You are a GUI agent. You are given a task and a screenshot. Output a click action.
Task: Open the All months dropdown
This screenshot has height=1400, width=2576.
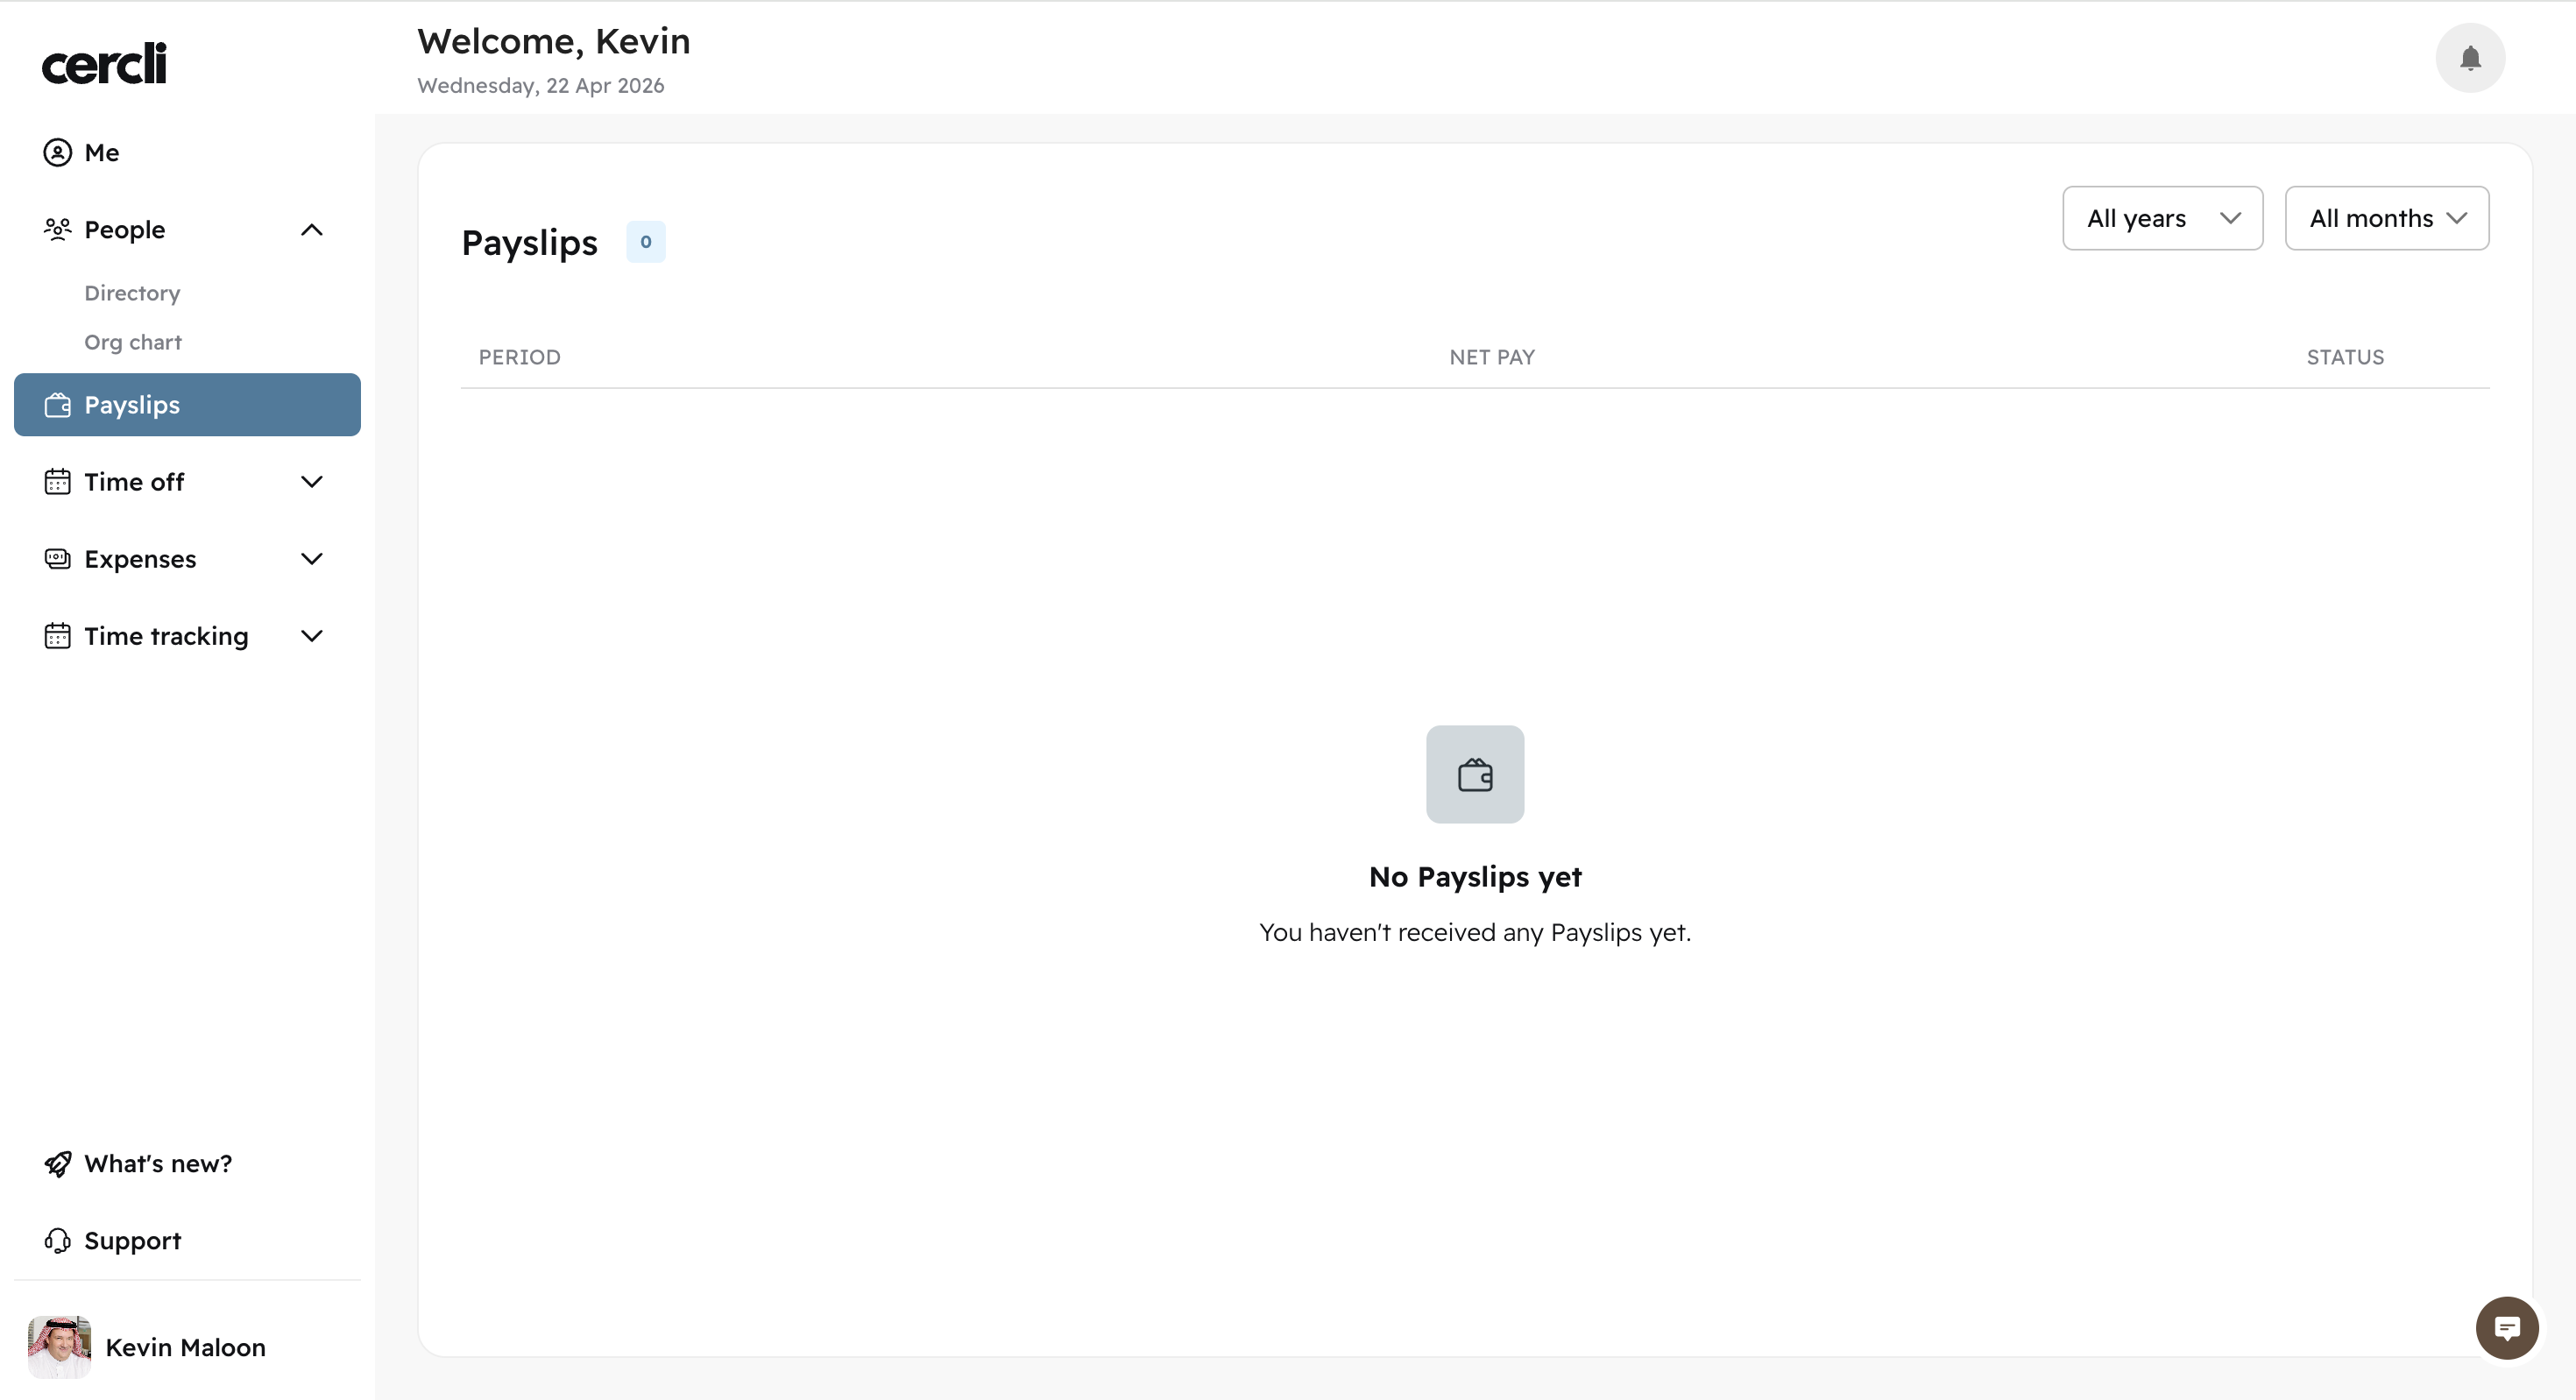click(x=2387, y=218)
